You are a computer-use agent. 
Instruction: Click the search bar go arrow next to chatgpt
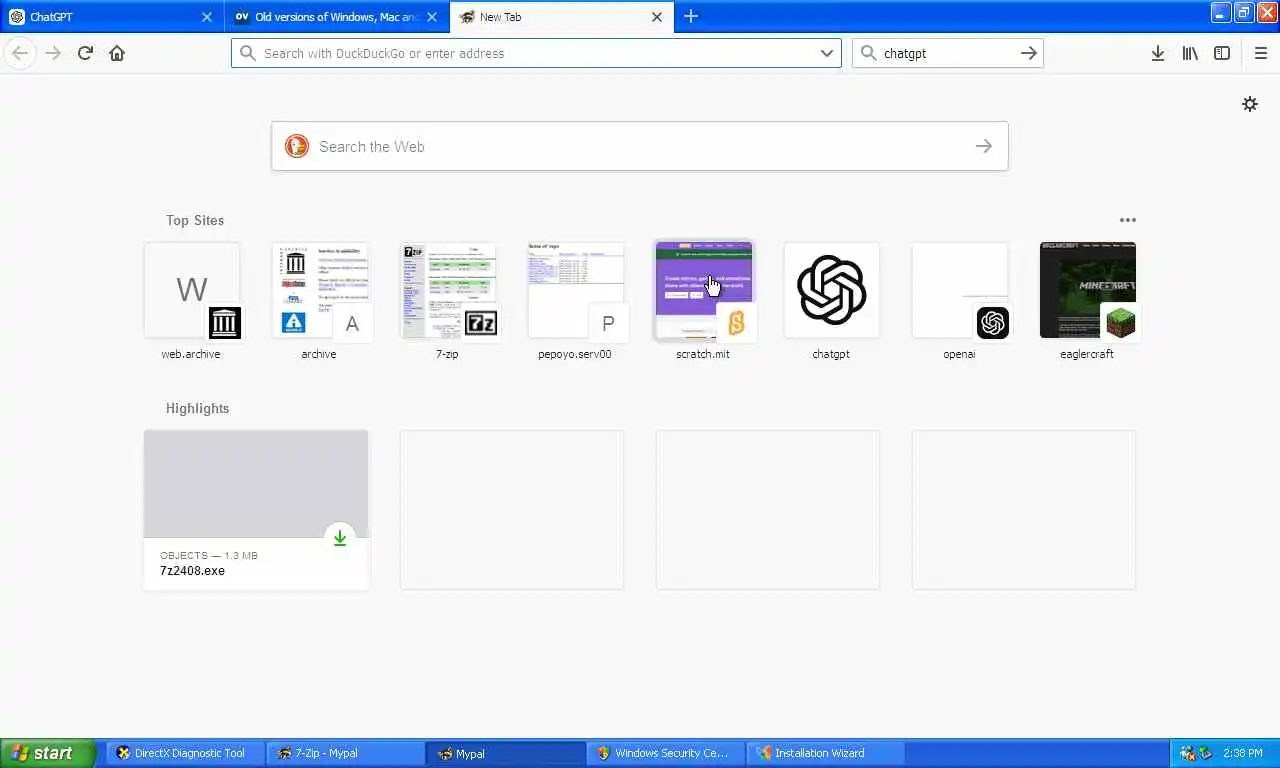[x=1029, y=53]
